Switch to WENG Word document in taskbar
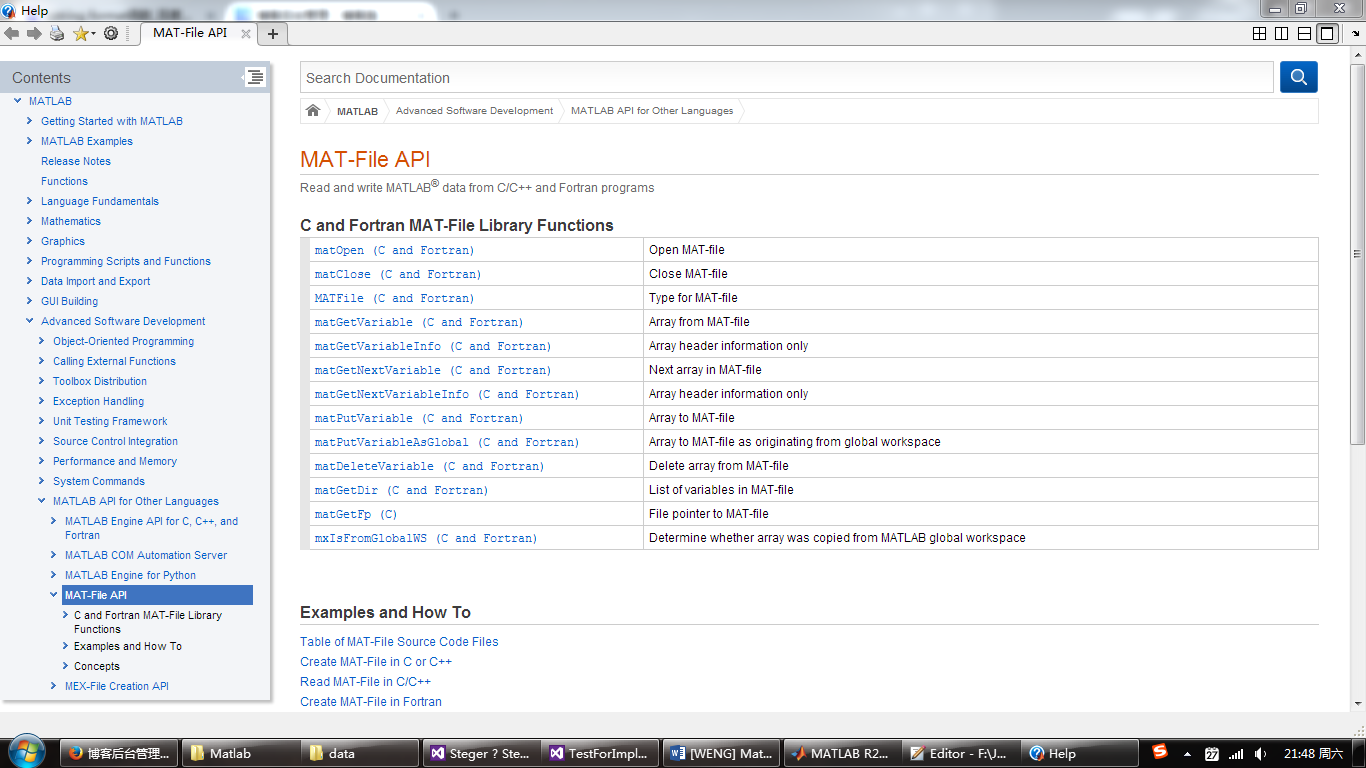The width and height of the screenshot is (1366, 768). point(722,753)
